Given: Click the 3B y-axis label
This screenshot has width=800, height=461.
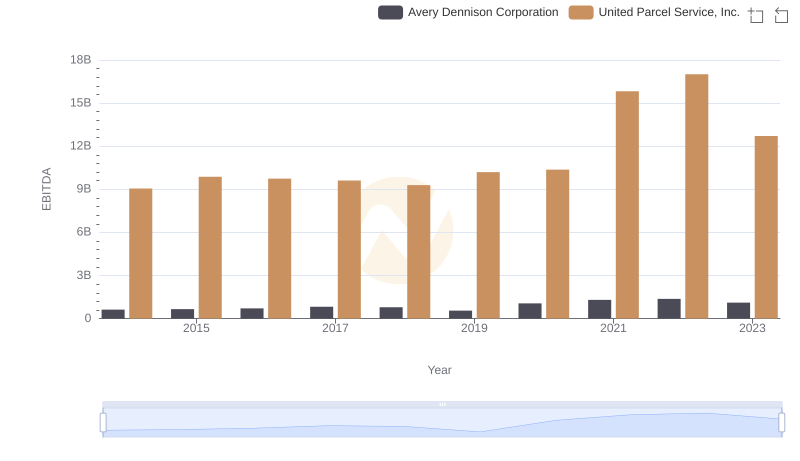Looking at the screenshot, I should pyautogui.click(x=84, y=275).
